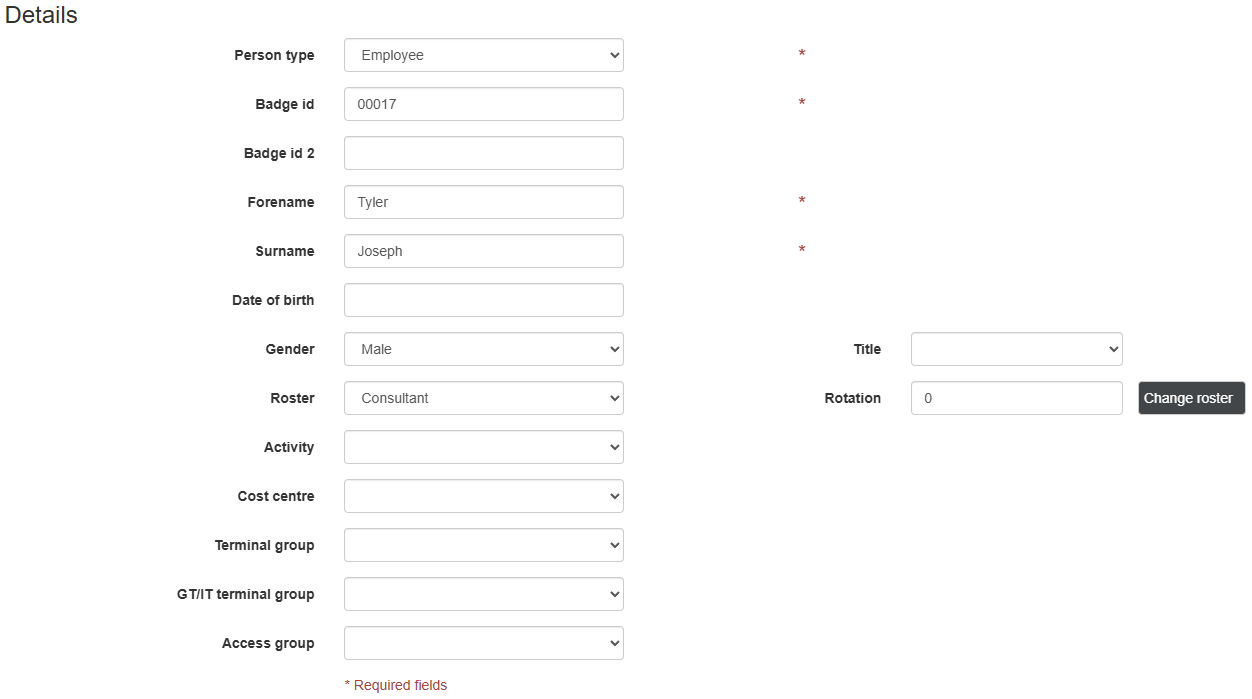1252x699 pixels.
Task: Open the Activity dropdown
Action: (483, 447)
